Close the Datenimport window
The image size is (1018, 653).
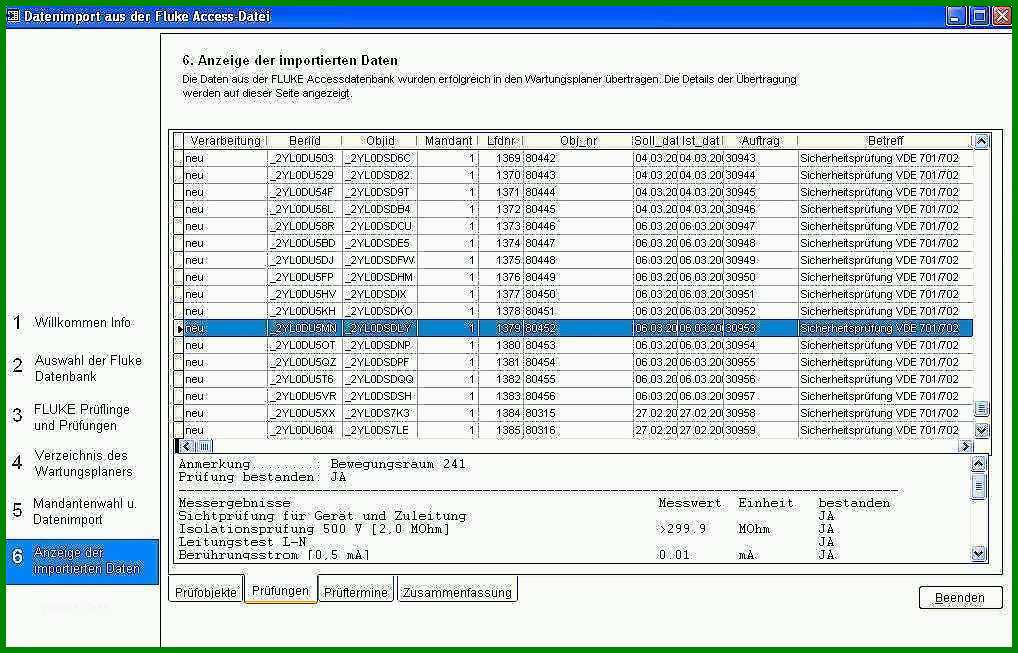(x=1002, y=16)
